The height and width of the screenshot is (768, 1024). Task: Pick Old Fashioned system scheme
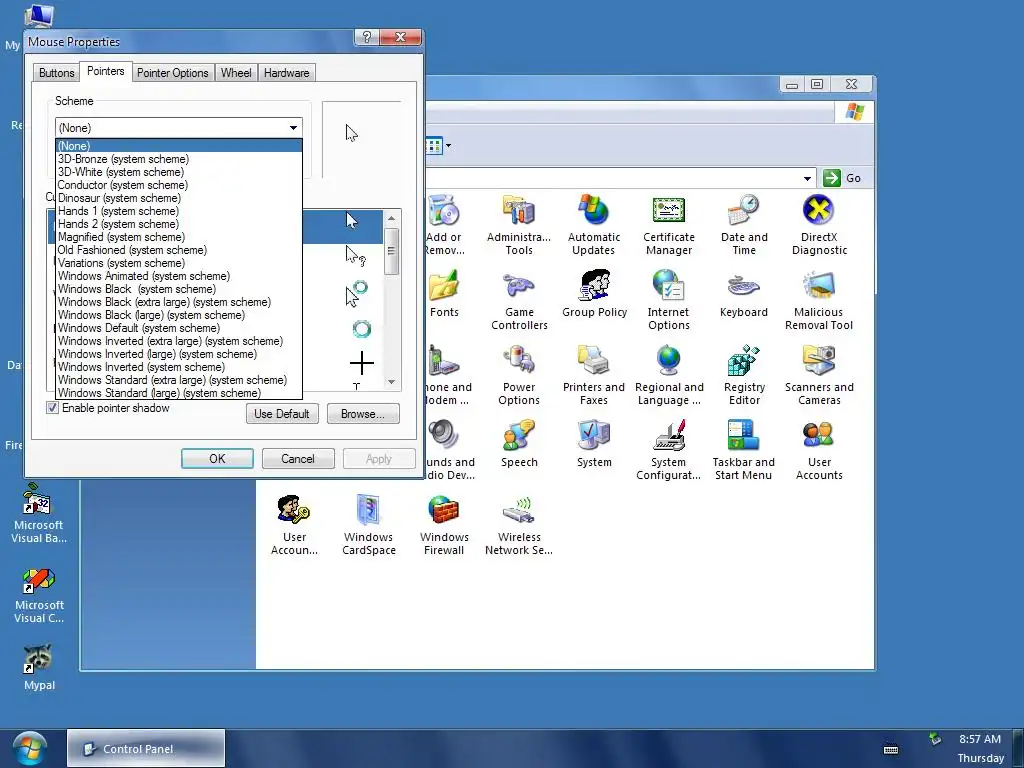178,249
